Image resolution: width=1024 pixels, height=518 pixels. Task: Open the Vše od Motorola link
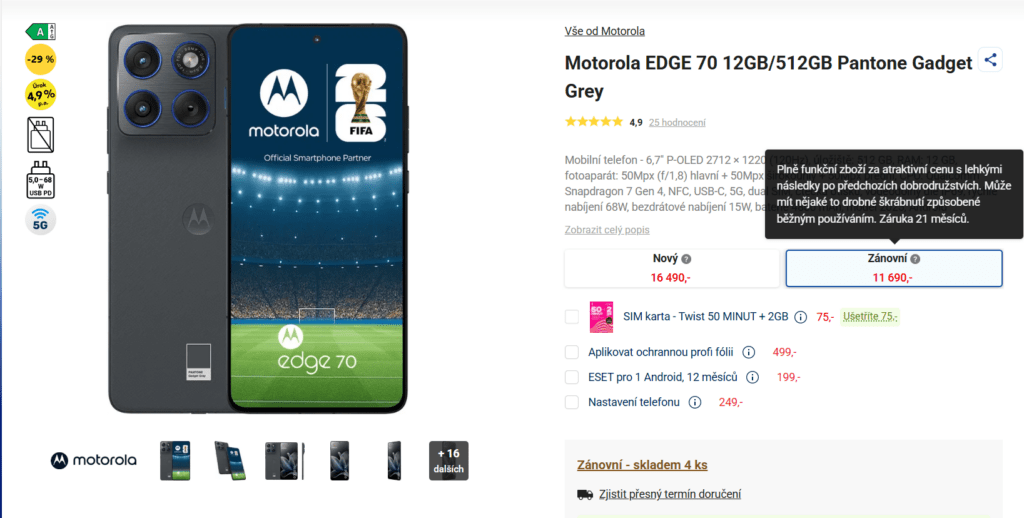point(605,31)
